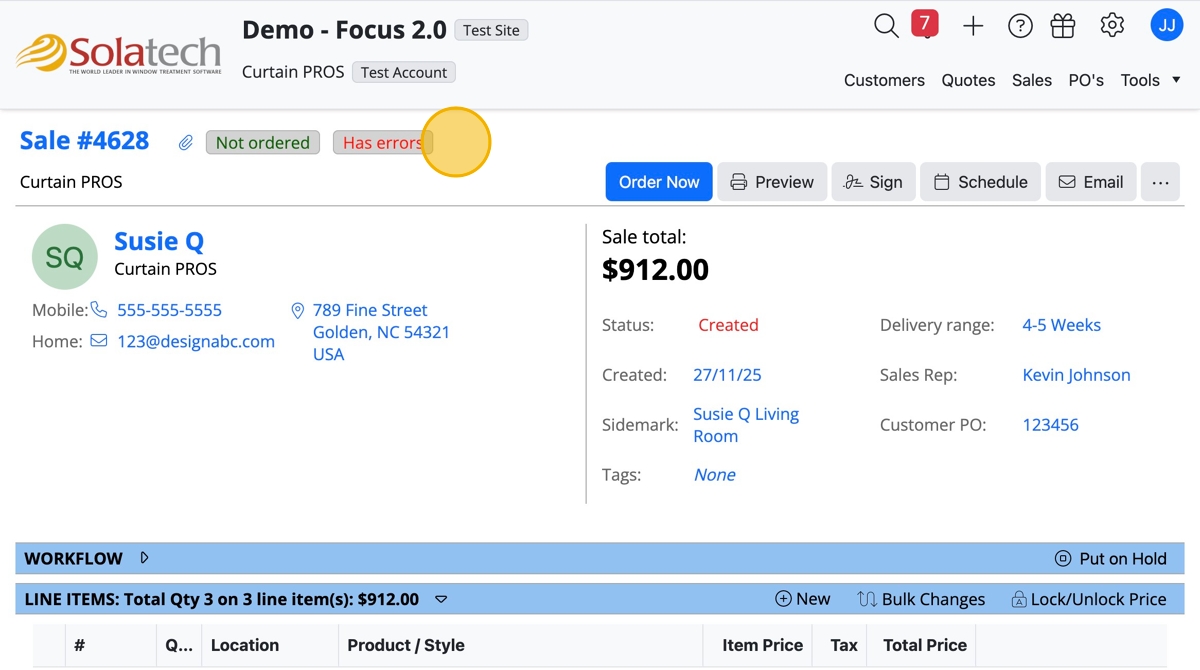Click the Order Now button

(658, 182)
